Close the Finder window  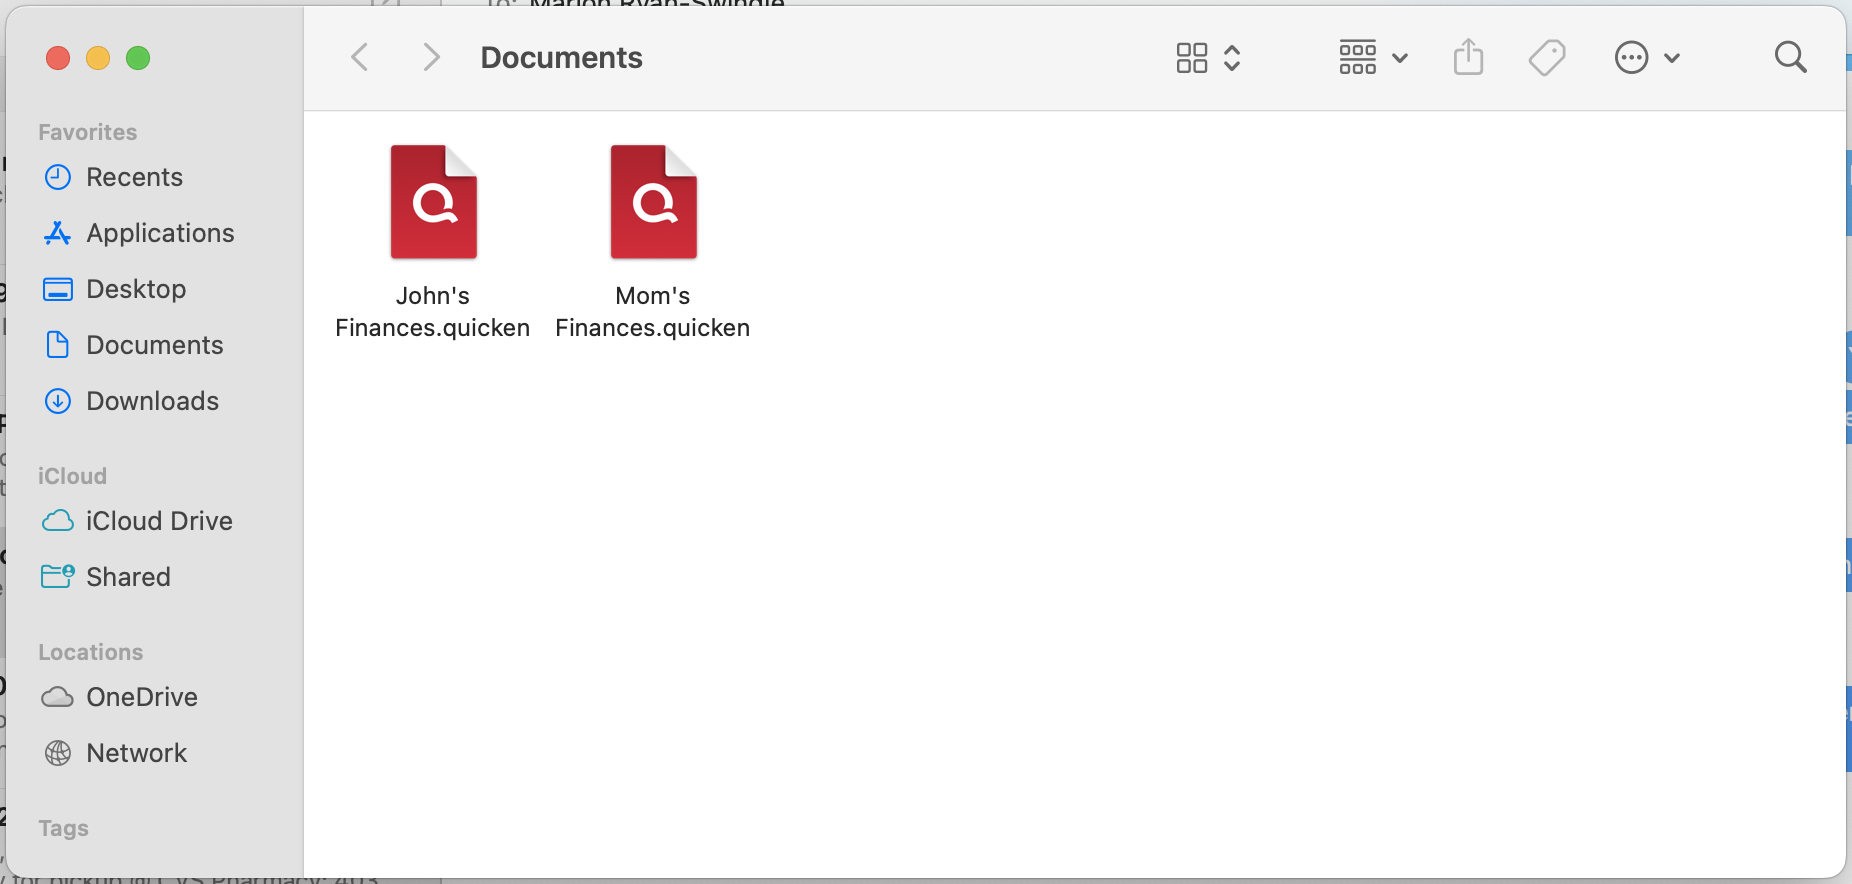pyautogui.click(x=58, y=58)
